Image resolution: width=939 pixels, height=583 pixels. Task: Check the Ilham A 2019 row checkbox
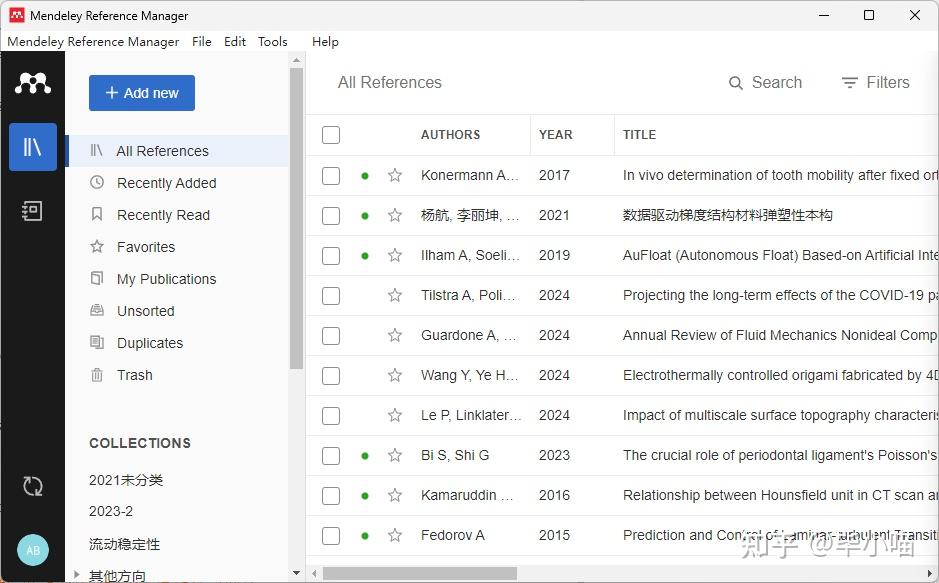click(x=331, y=256)
